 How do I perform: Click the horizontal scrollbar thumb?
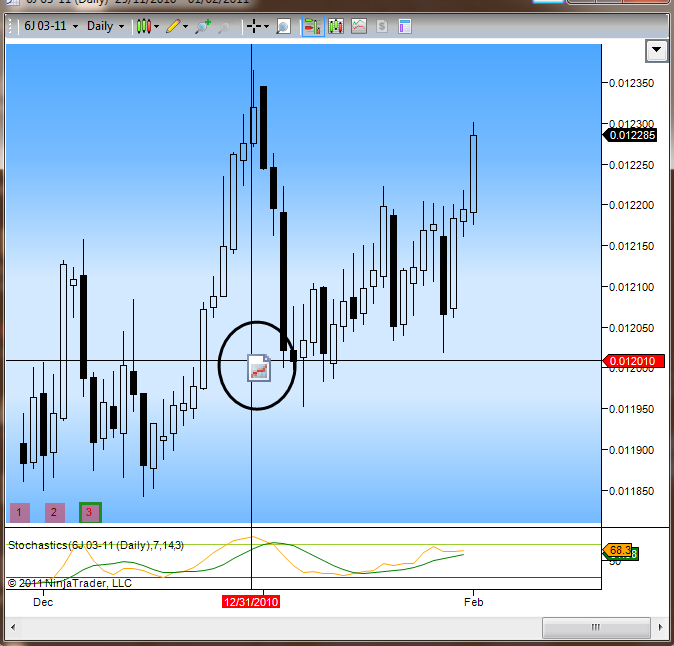[596, 628]
